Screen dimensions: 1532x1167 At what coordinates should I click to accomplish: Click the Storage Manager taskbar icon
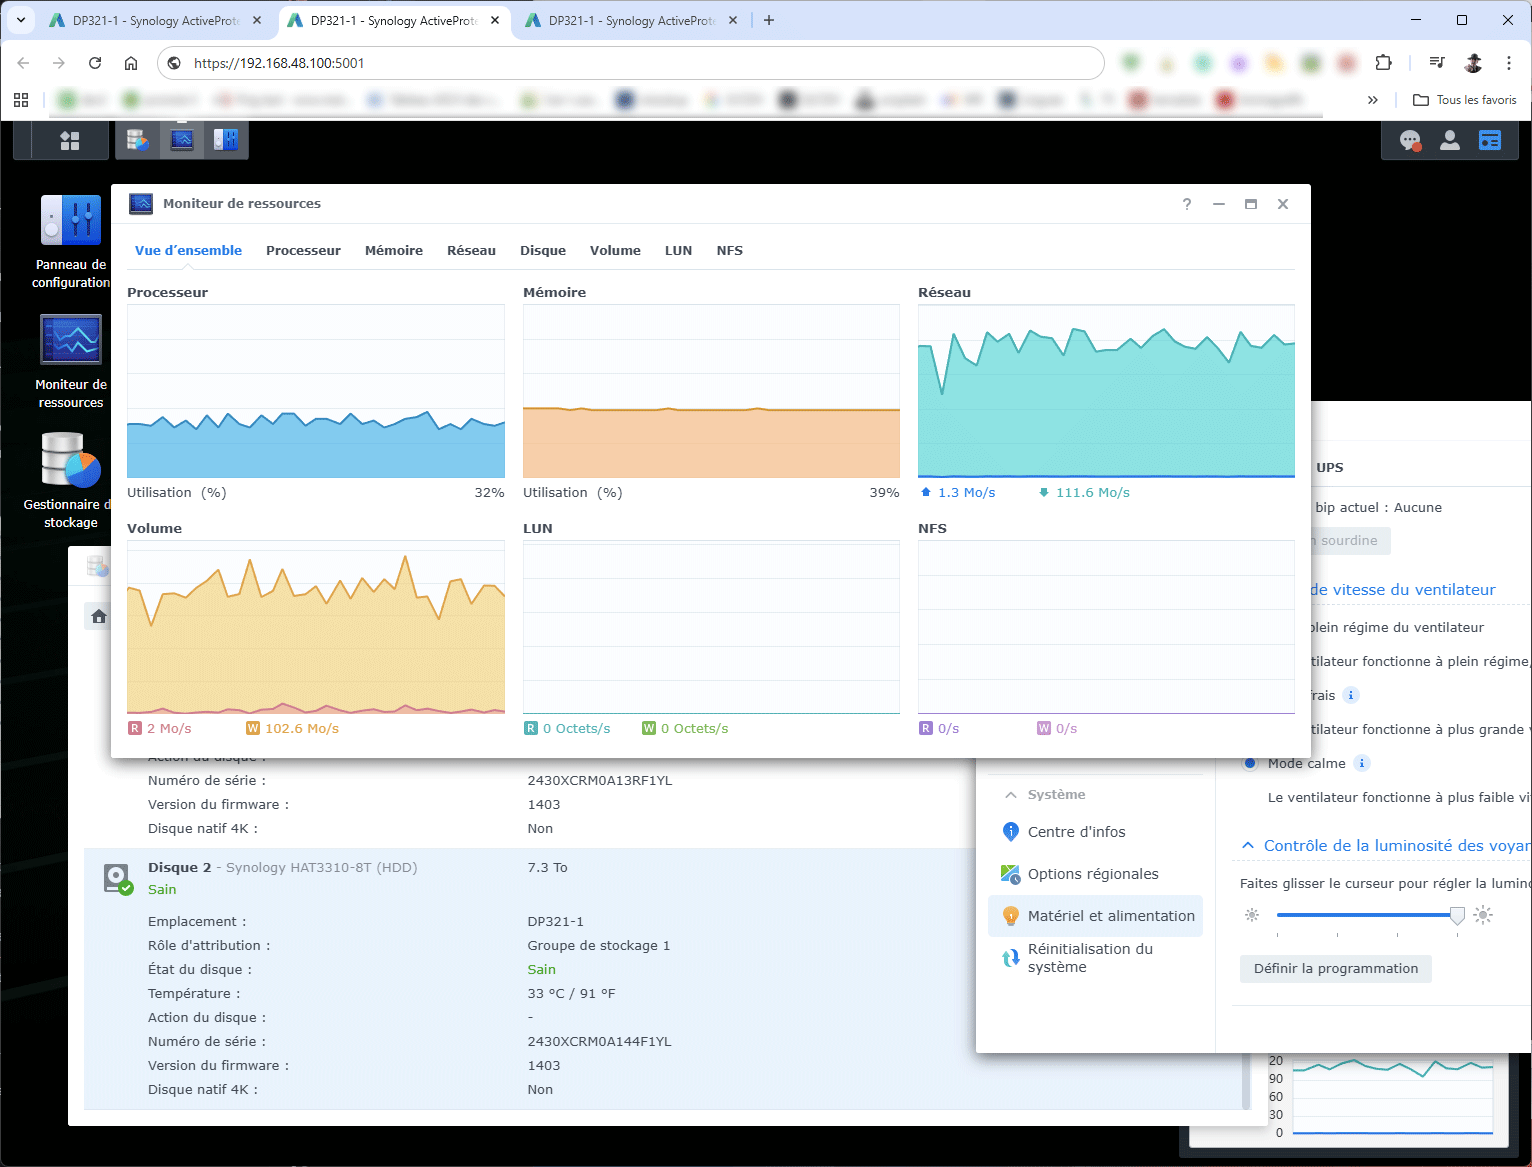tap(138, 141)
